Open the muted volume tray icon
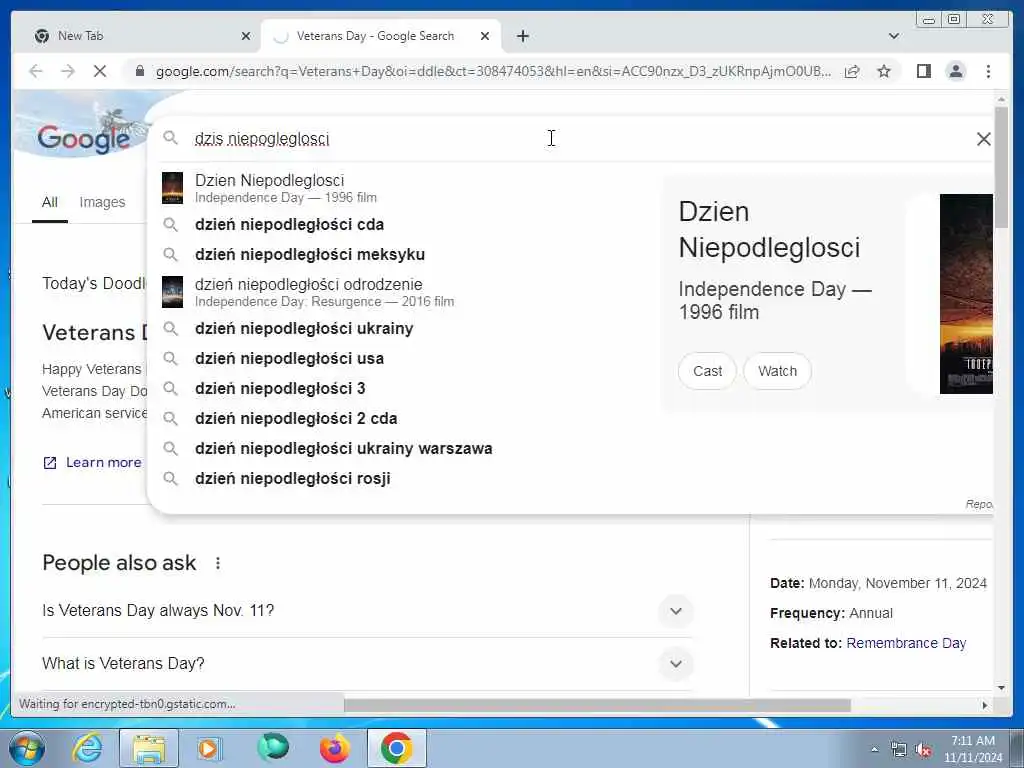 pyautogui.click(x=923, y=750)
